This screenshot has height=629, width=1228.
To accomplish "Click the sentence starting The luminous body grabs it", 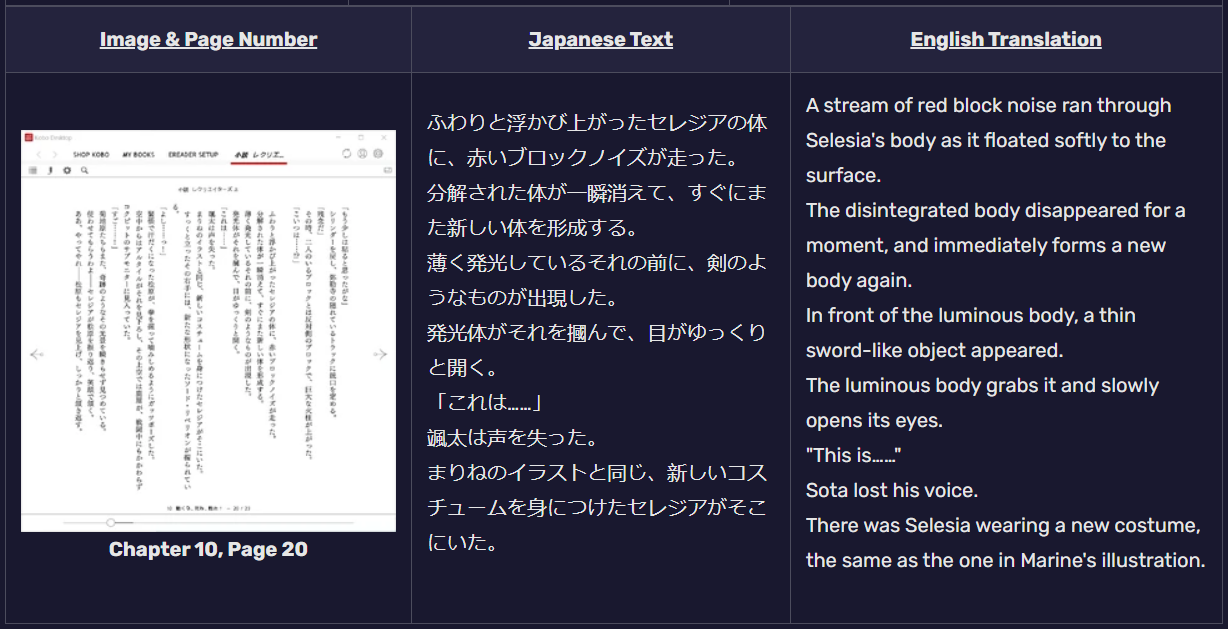I will point(983,403).
